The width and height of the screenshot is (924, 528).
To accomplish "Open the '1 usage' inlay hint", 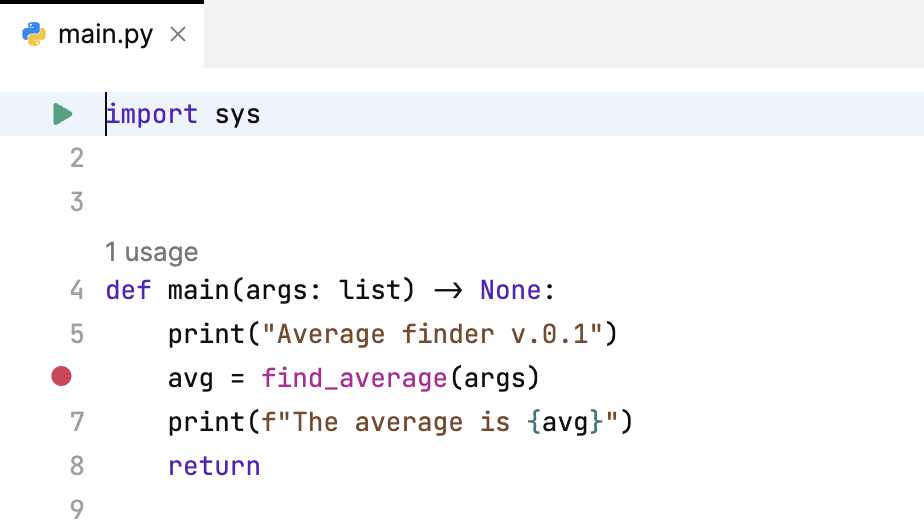I will click(151, 252).
